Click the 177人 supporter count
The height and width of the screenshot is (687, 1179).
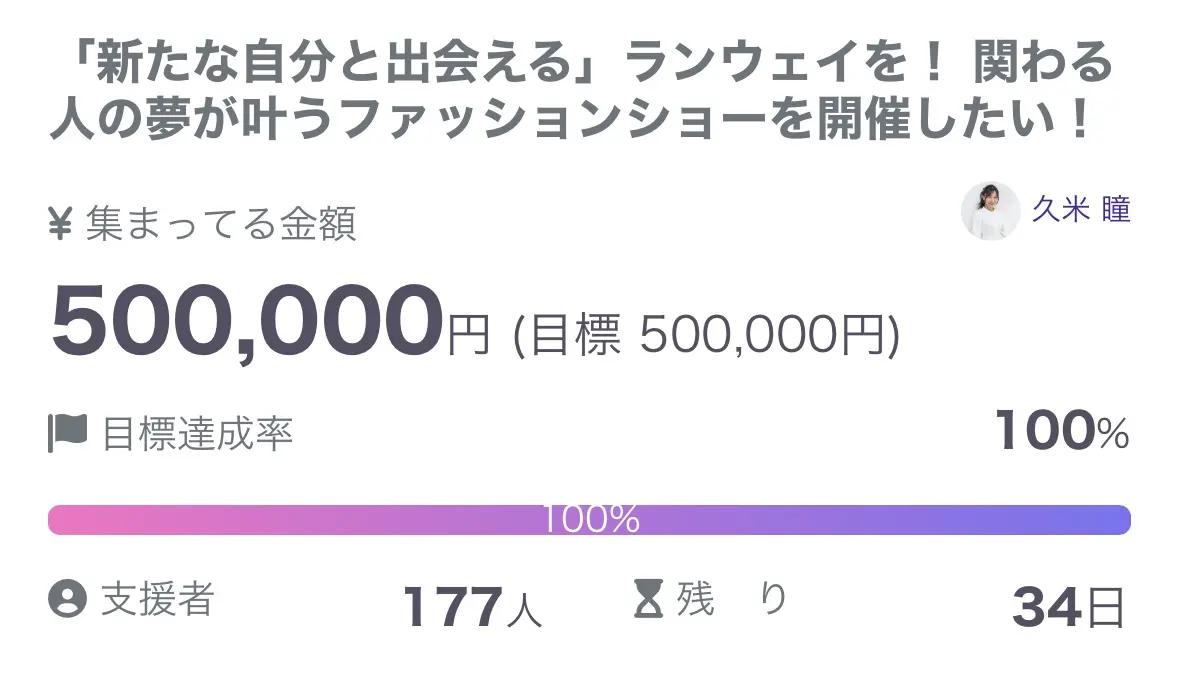(x=472, y=607)
